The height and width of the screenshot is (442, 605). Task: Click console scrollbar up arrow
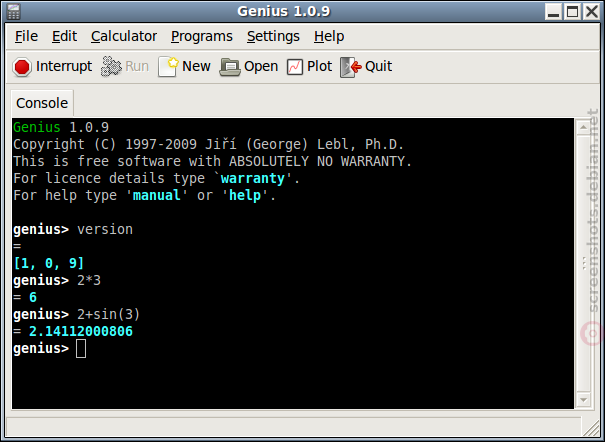click(583, 127)
